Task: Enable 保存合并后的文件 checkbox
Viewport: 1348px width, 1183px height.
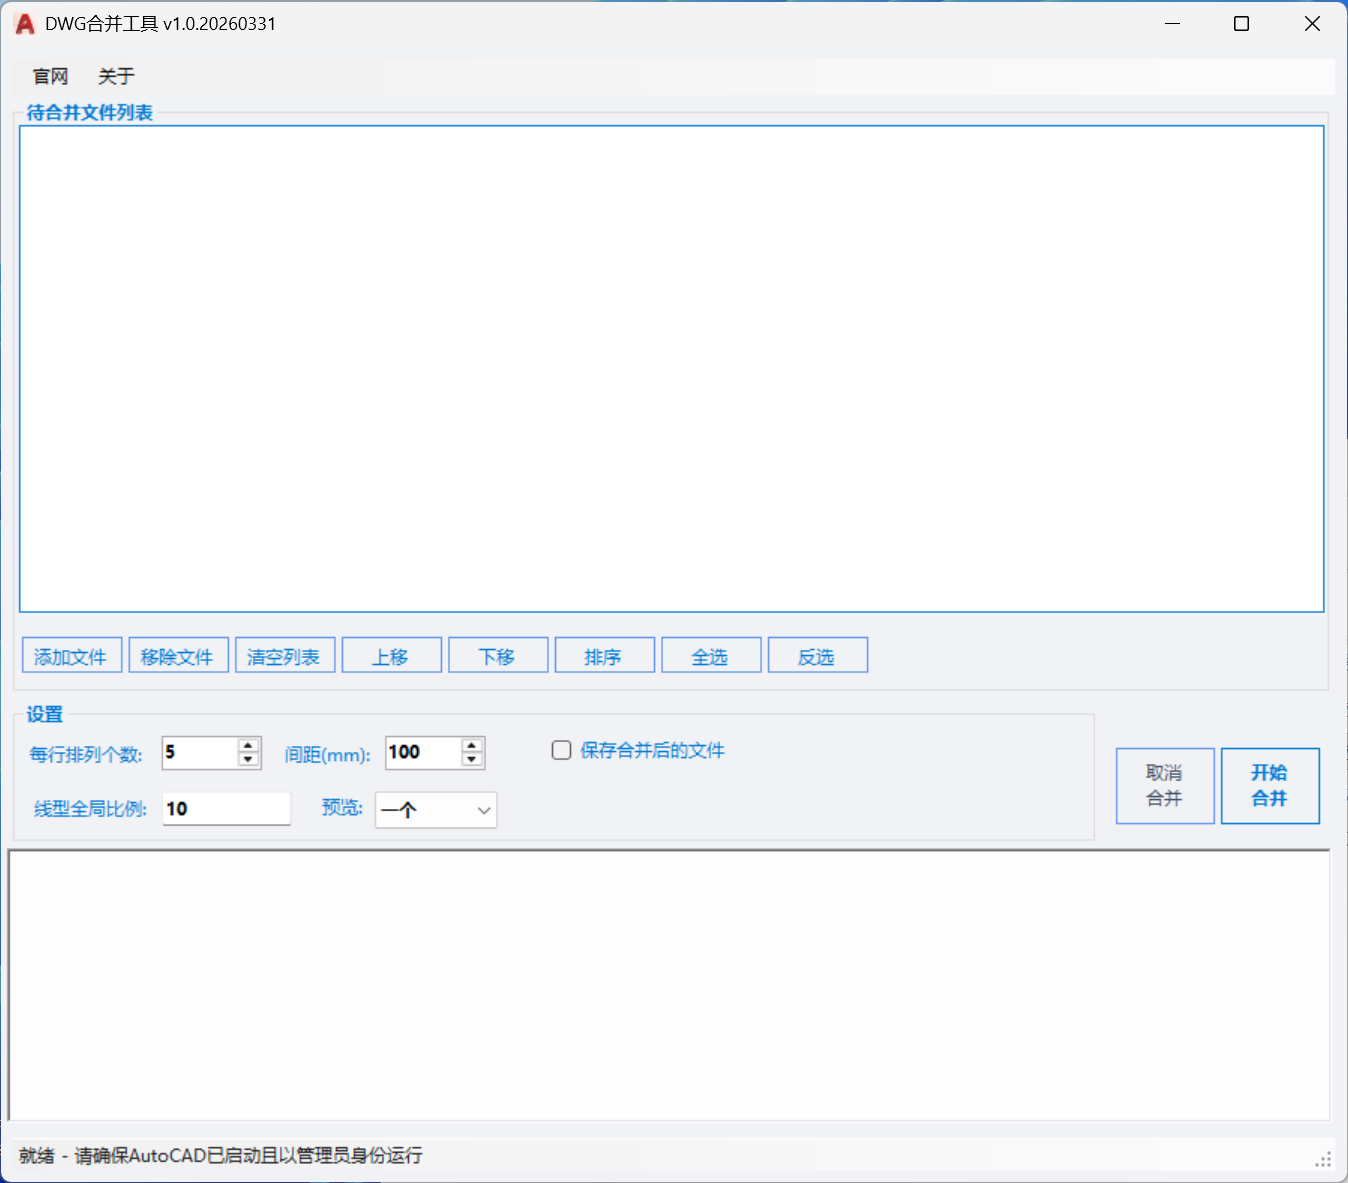Action: click(562, 750)
